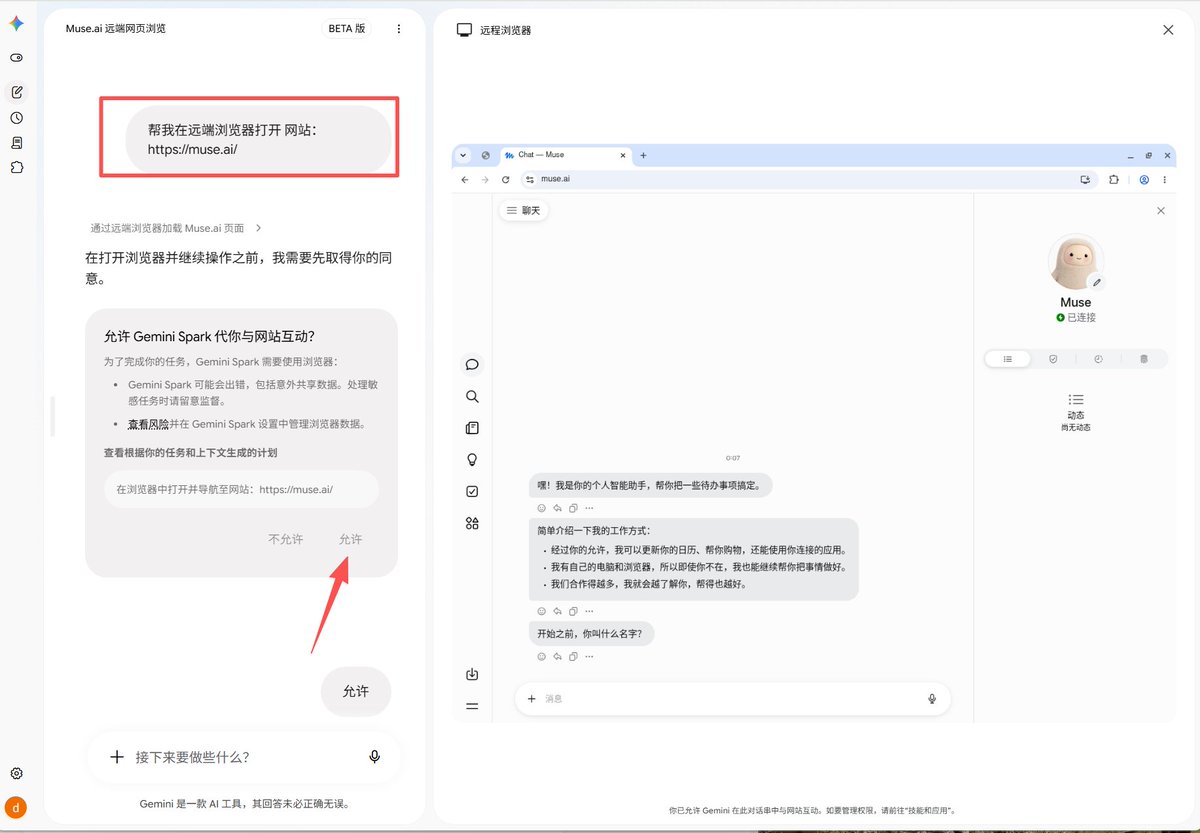Open the 查看风险 link
Image resolution: width=1200 pixels, height=833 pixels.
(x=148, y=424)
